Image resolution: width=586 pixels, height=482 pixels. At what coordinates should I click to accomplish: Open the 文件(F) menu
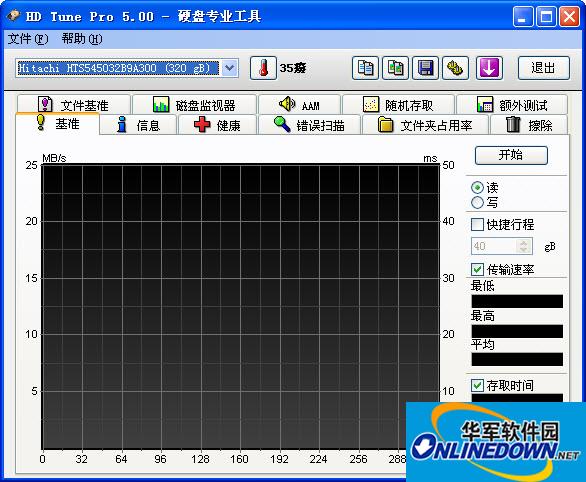click(x=28, y=38)
